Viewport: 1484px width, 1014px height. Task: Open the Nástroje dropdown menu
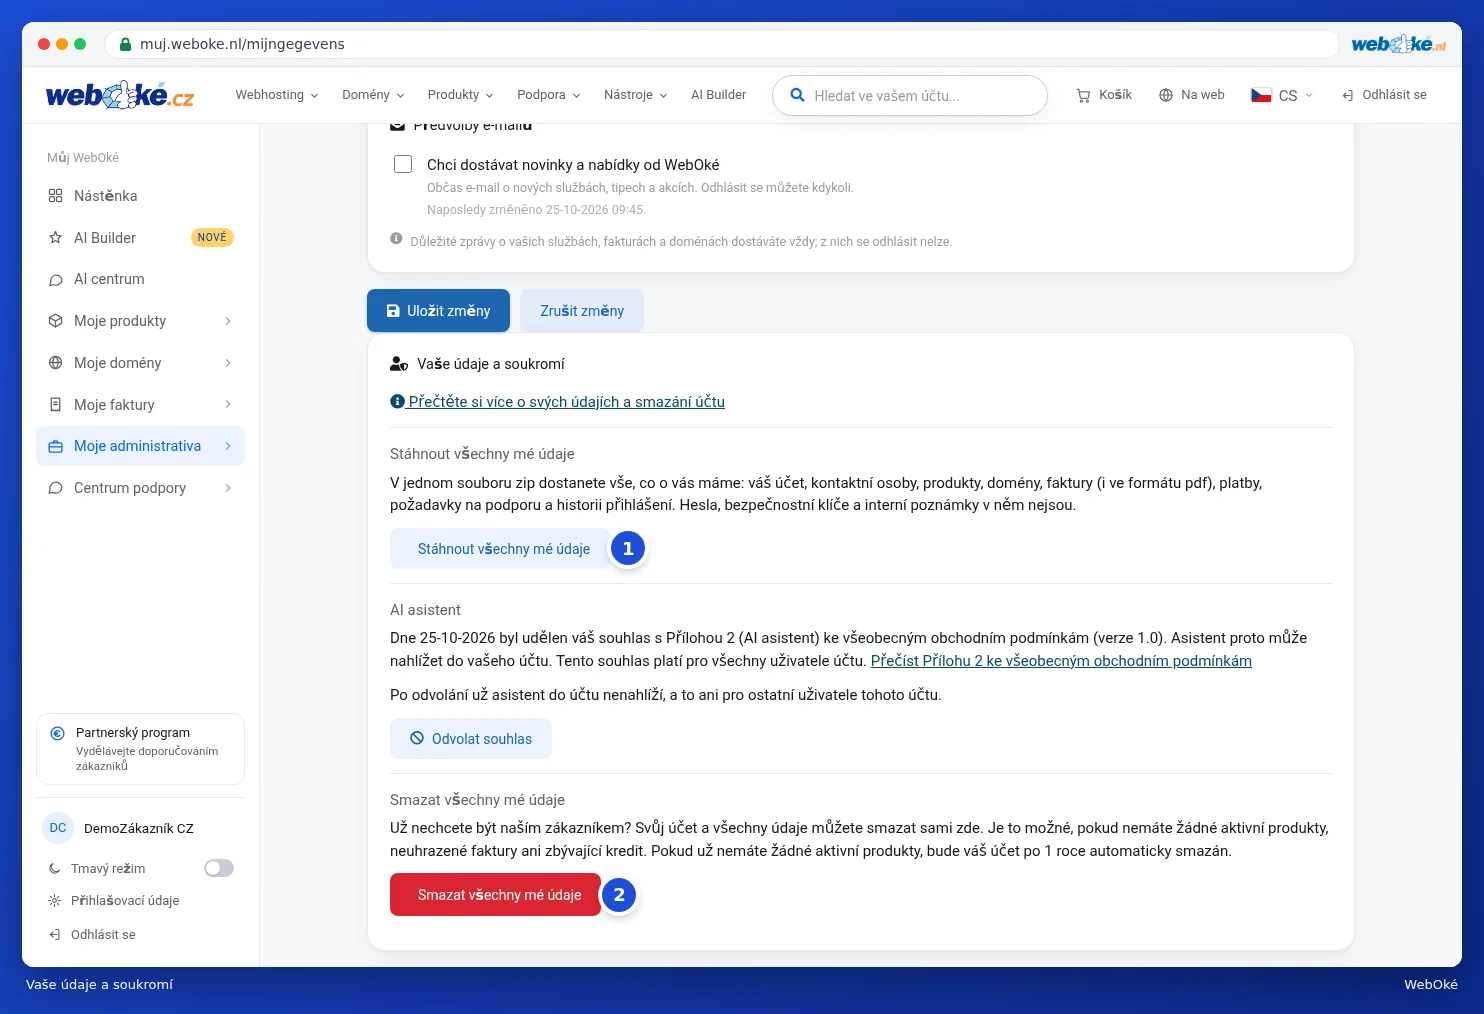pos(635,95)
